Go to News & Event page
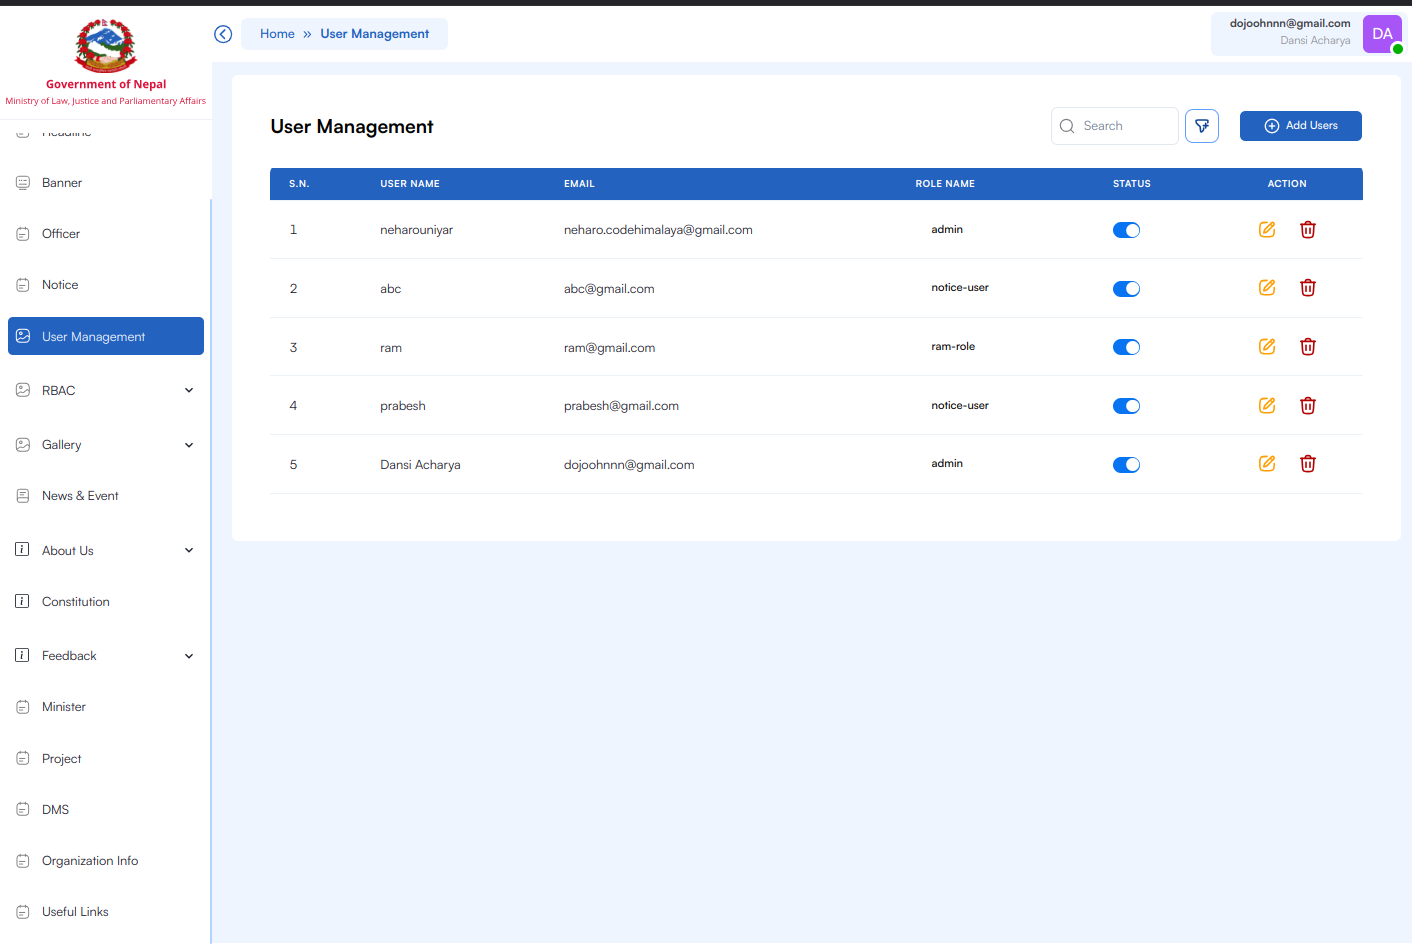 tap(80, 496)
